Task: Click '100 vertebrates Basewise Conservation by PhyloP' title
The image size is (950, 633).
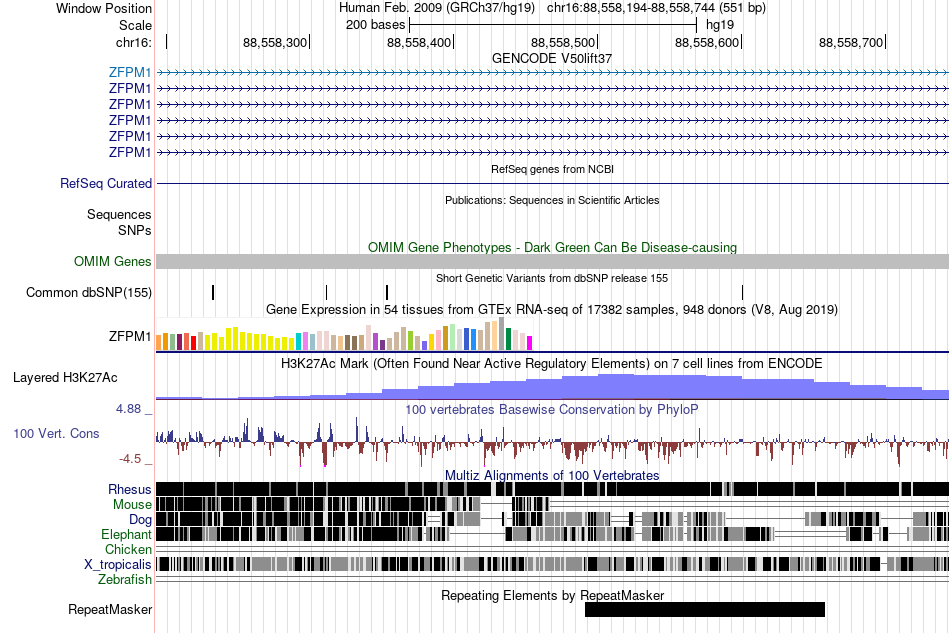Action: [x=551, y=409]
